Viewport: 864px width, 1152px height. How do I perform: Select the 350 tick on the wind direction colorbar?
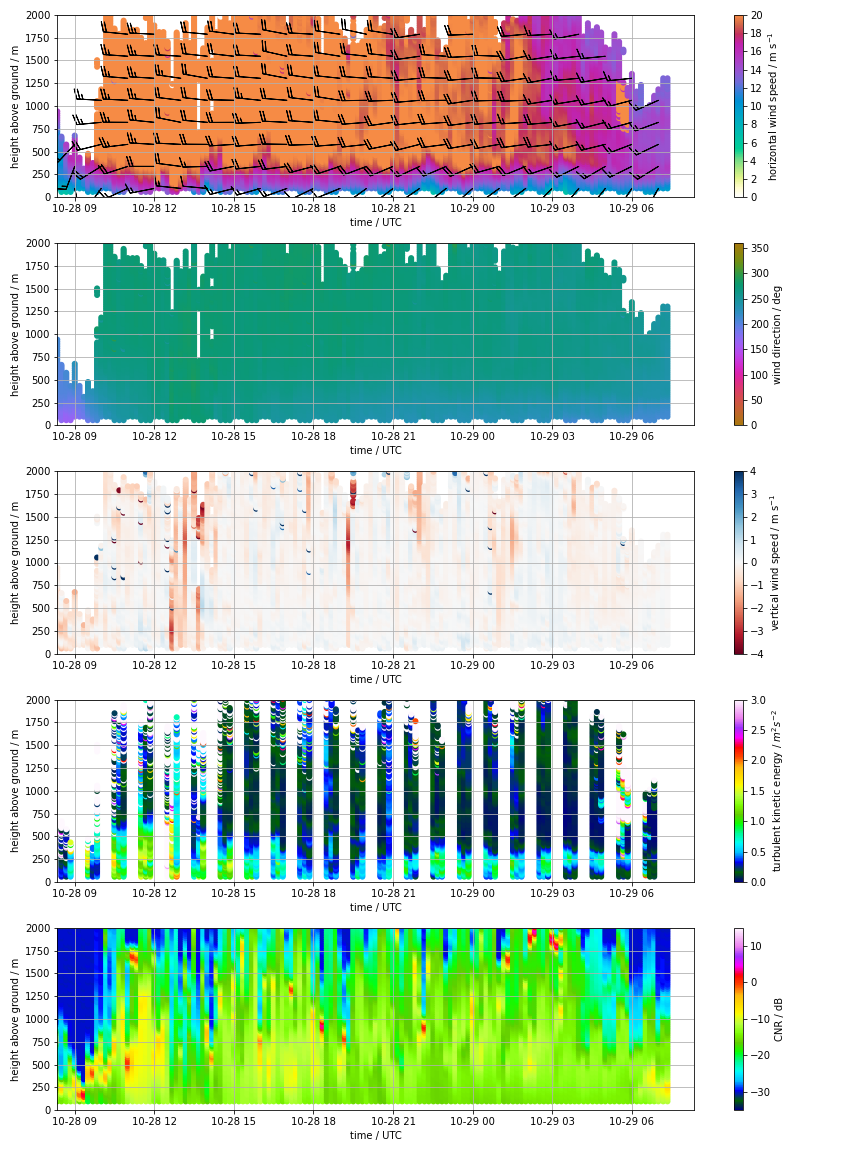pyautogui.click(x=759, y=248)
